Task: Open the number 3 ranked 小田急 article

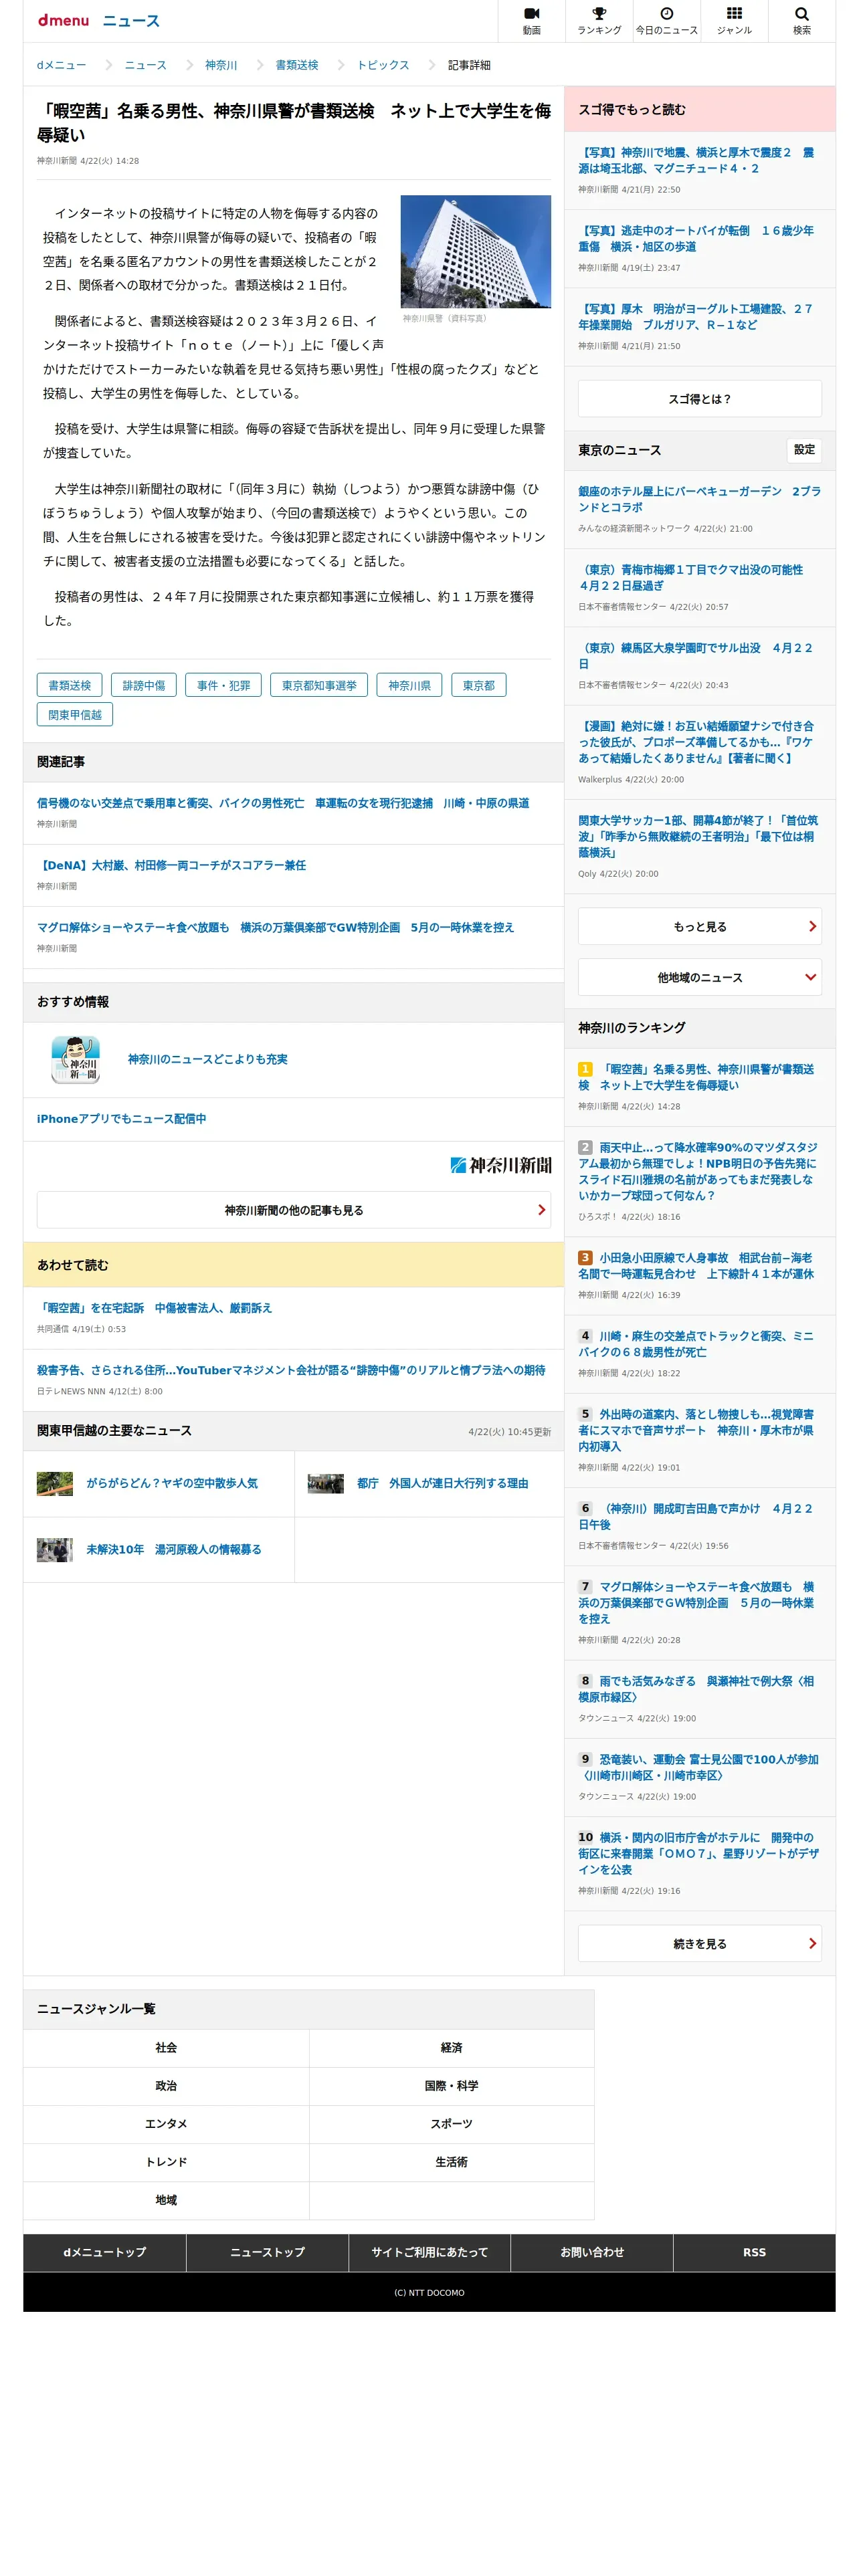Action: pos(697,1265)
